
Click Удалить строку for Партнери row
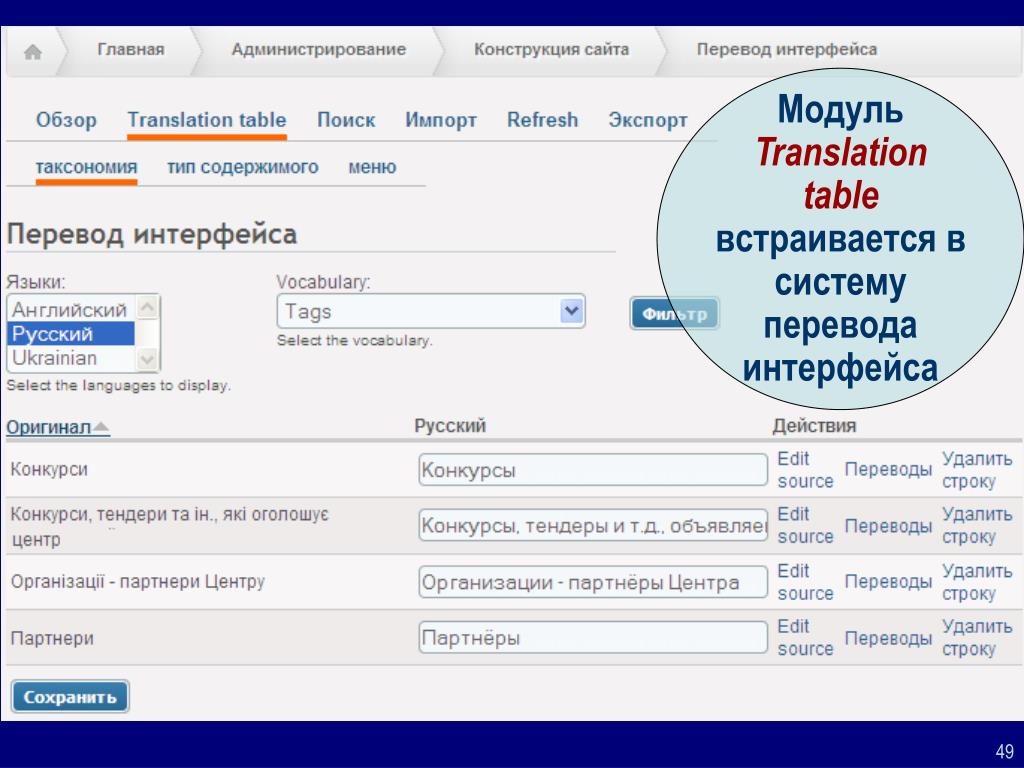977,637
